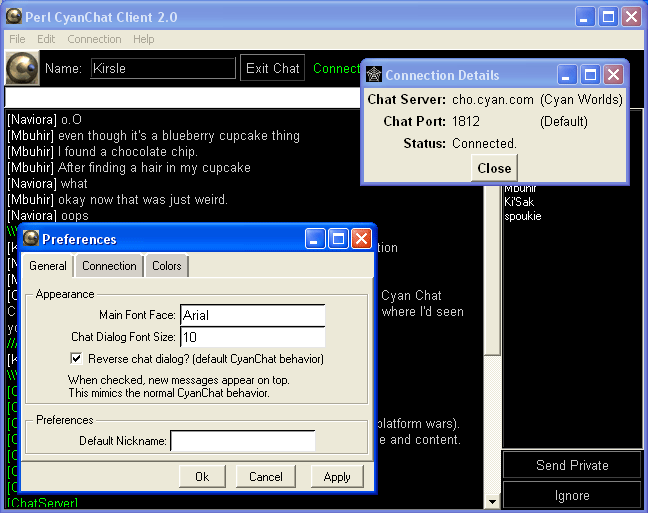Click the Connection Details window title icon
This screenshot has width=648, height=513.
pos(374,75)
